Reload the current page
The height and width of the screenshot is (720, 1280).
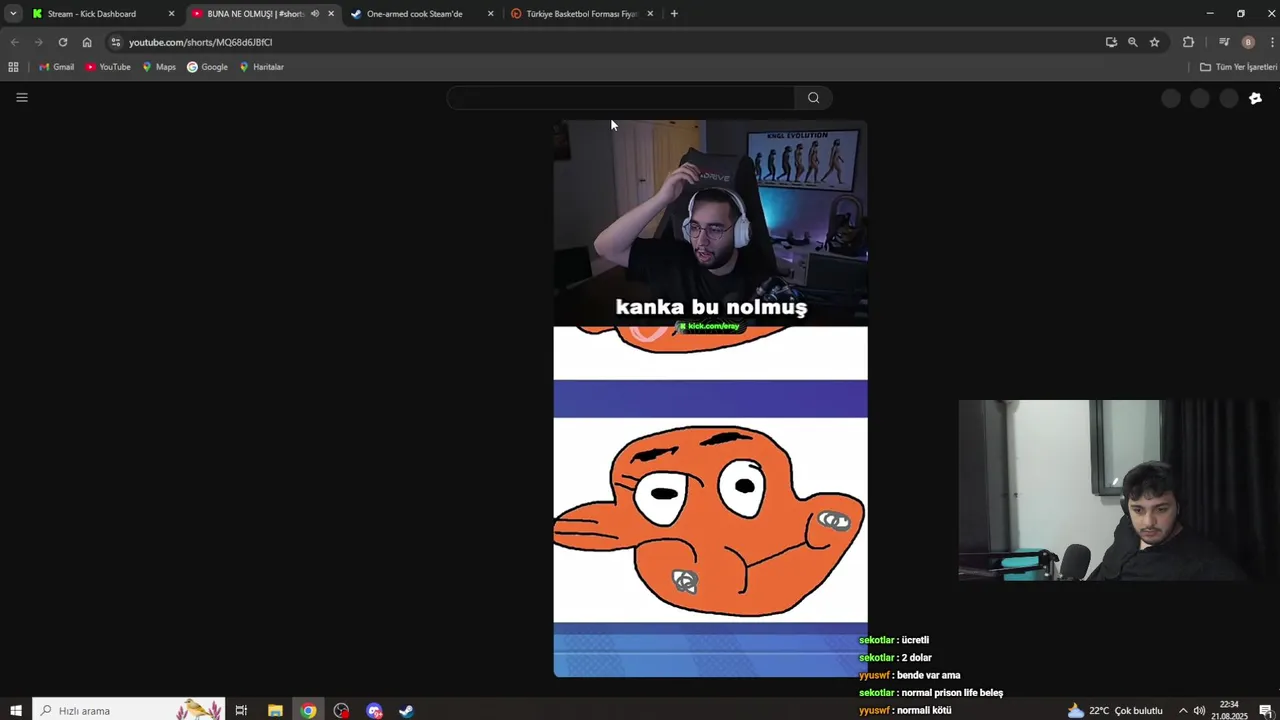click(62, 42)
